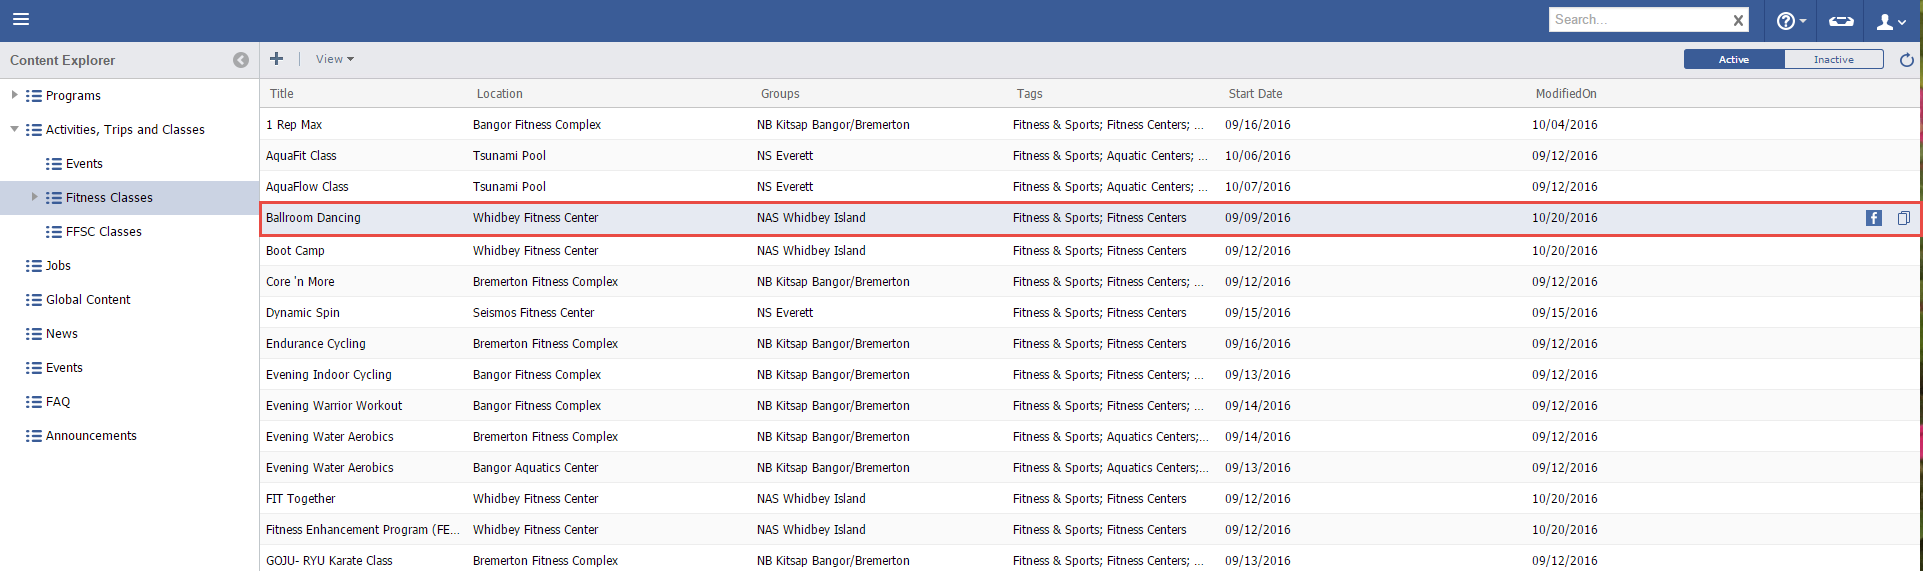Click into the Search input field
Viewport: 1923px width, 571px height.
(1636, 20)
